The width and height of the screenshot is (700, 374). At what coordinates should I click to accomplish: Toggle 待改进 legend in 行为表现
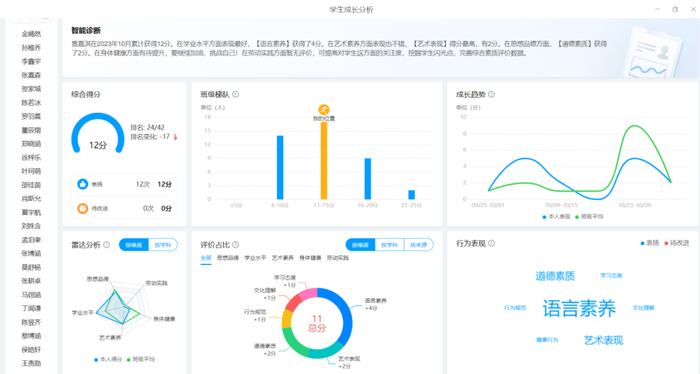click(677, 243)
